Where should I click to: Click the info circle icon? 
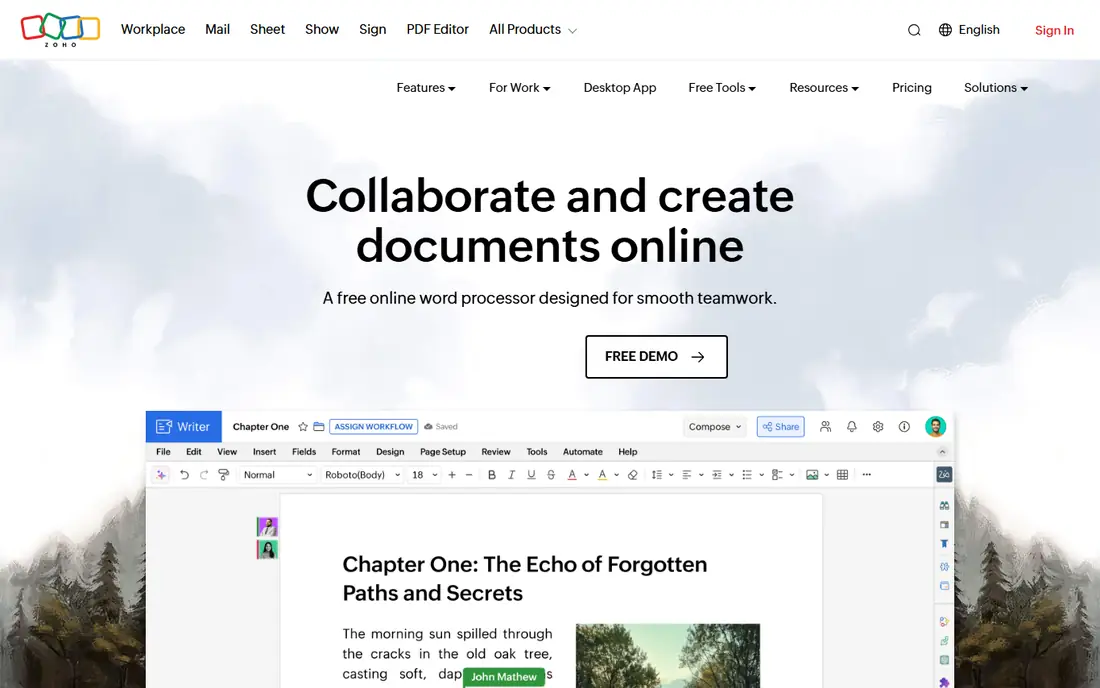(x=904, y=426)
